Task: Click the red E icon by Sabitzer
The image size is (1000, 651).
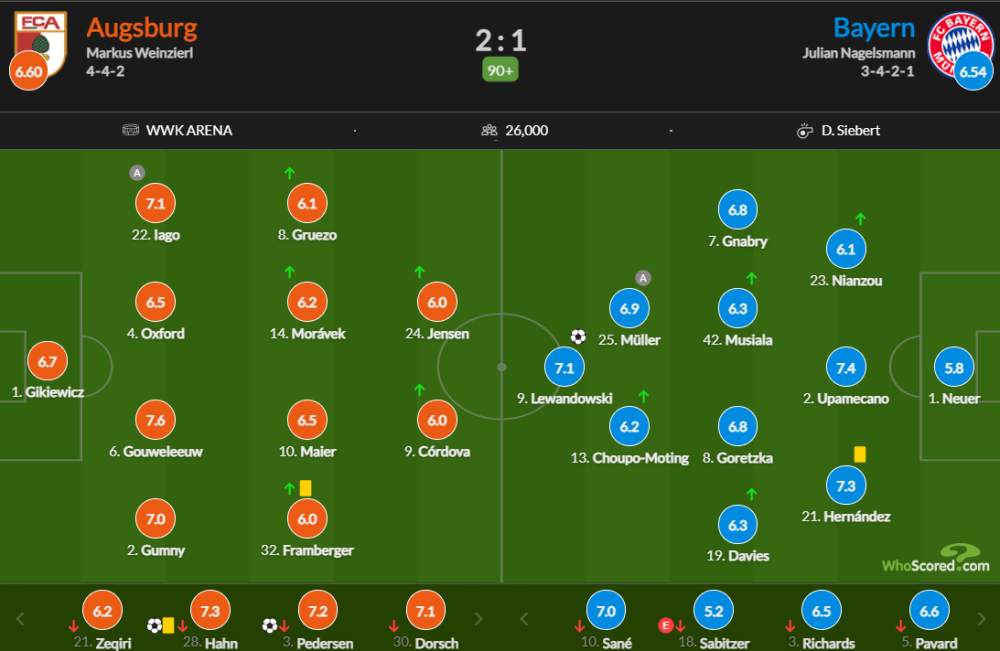Action: (x=666, y=625)
